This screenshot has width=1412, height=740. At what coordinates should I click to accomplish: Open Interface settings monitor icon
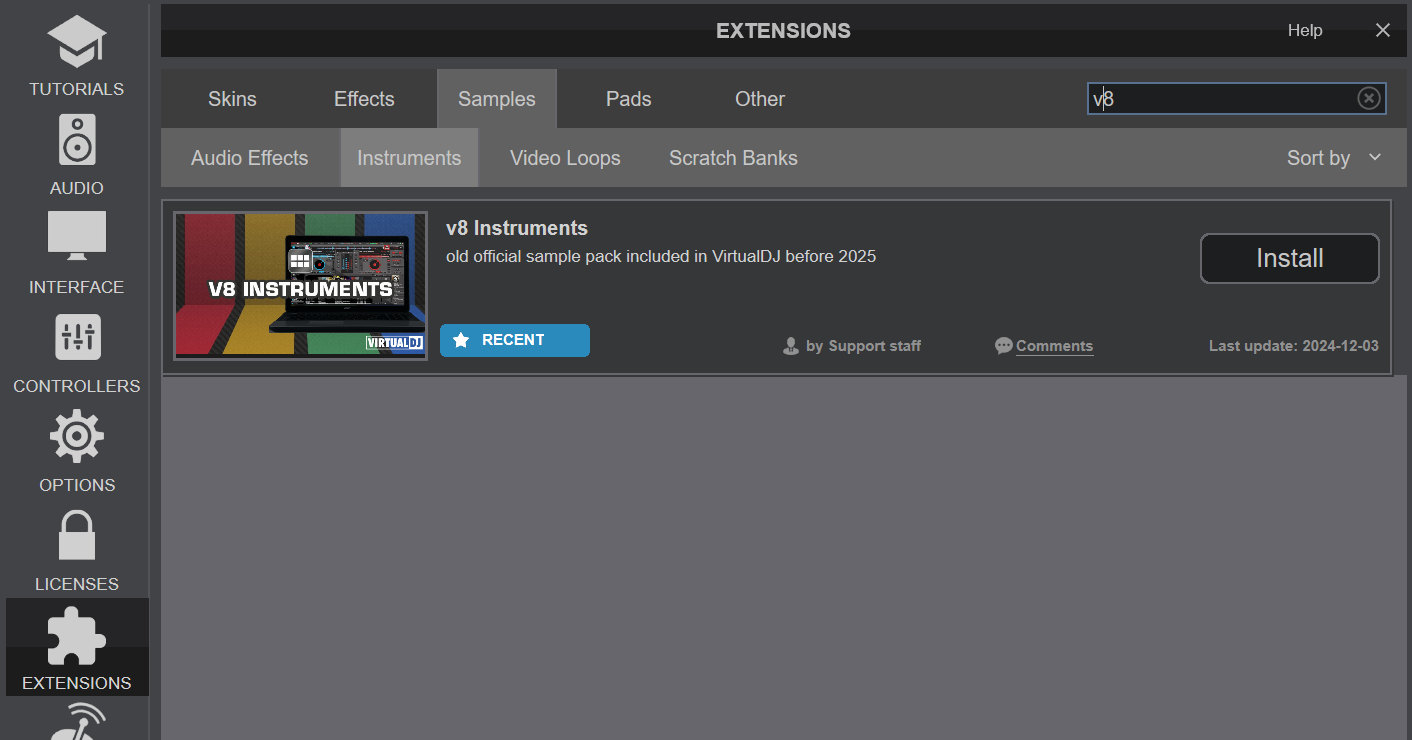(x=77, y=237)
